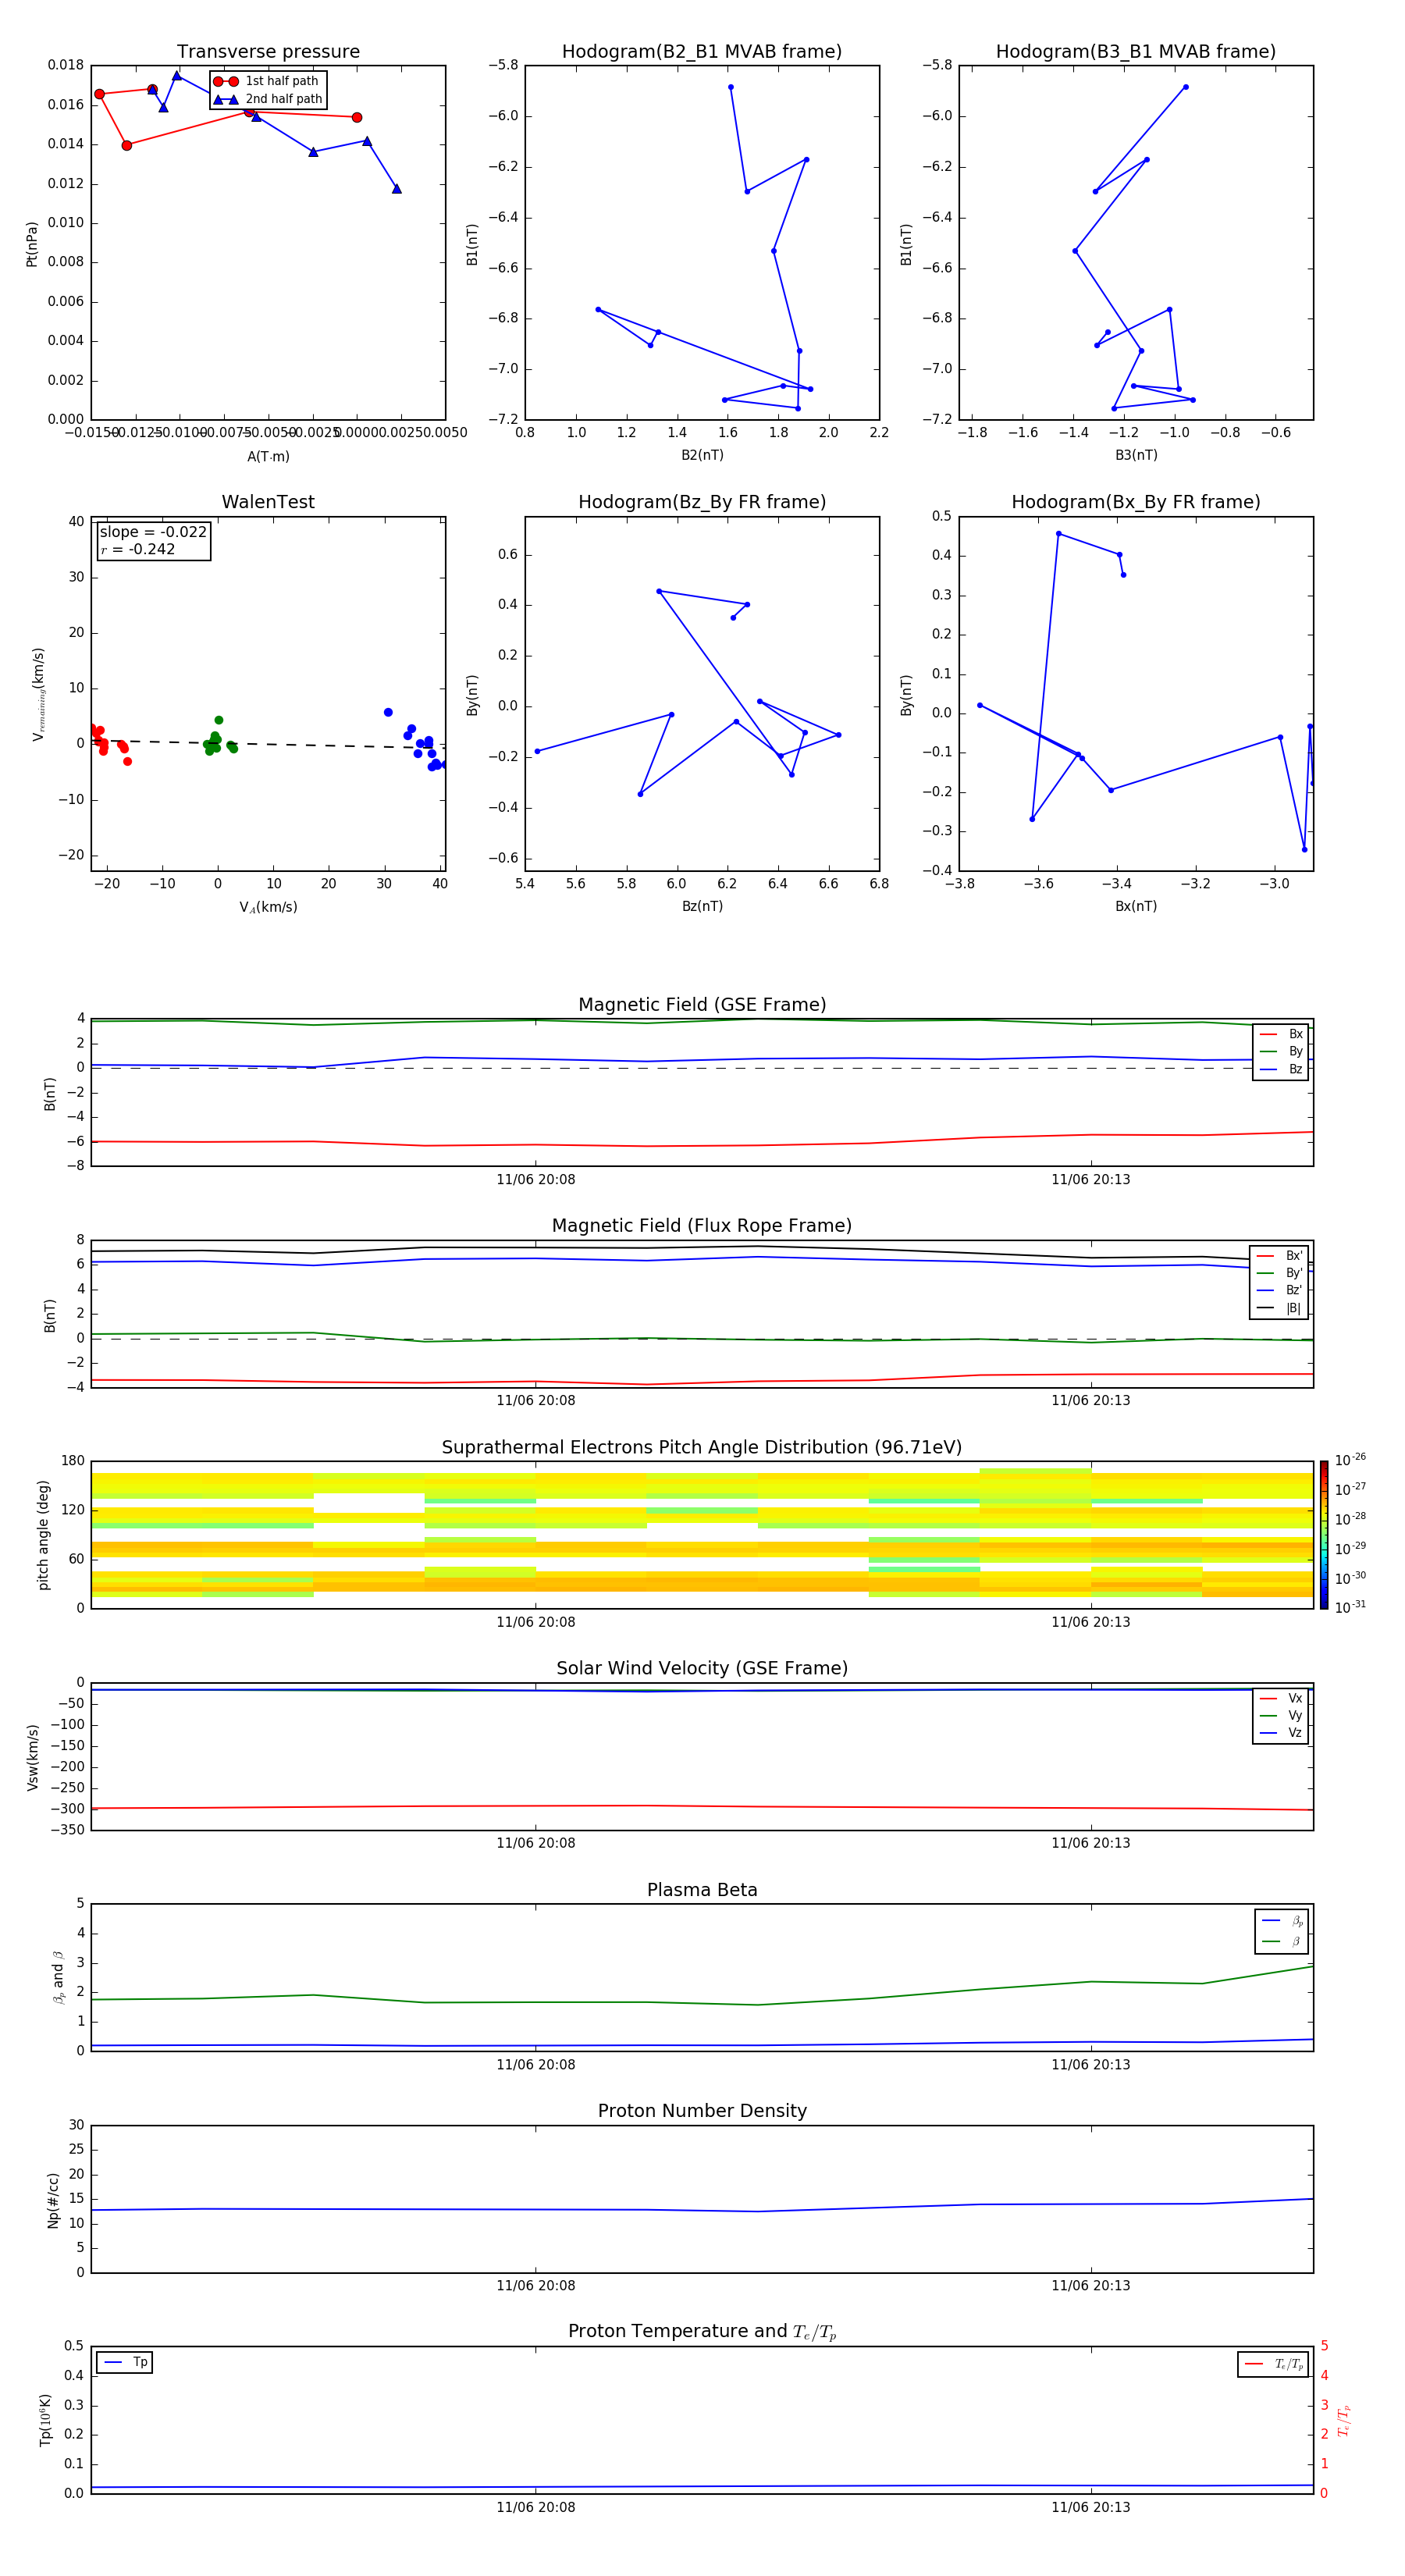The image size is (1405, 2576).
Task: Click the "A(T·m)" x-axis label
Action: tap(268, 457)
